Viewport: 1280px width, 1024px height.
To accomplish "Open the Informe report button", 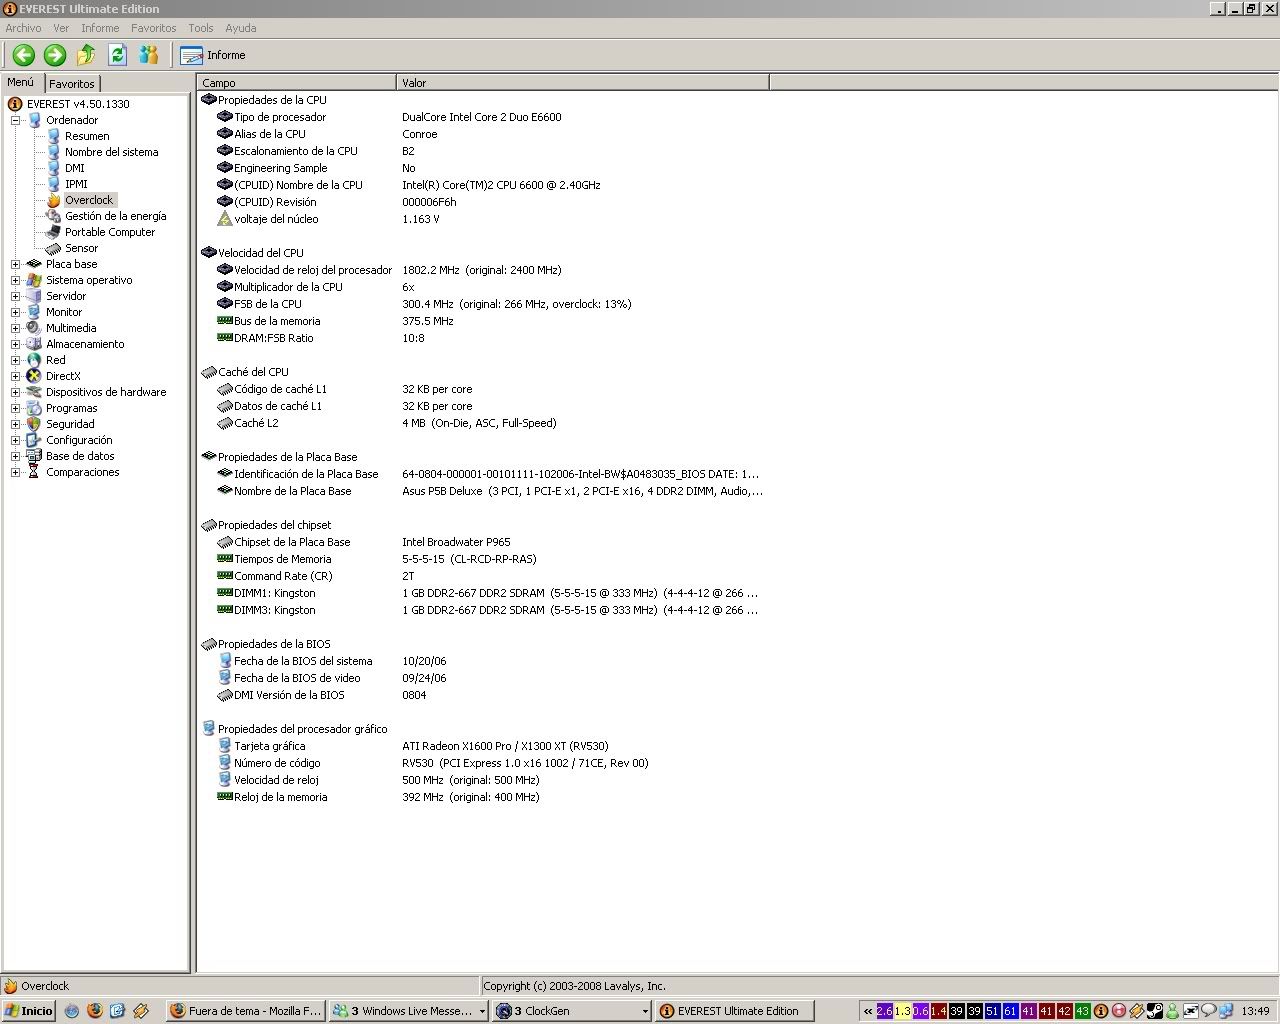I will [213, 55].
